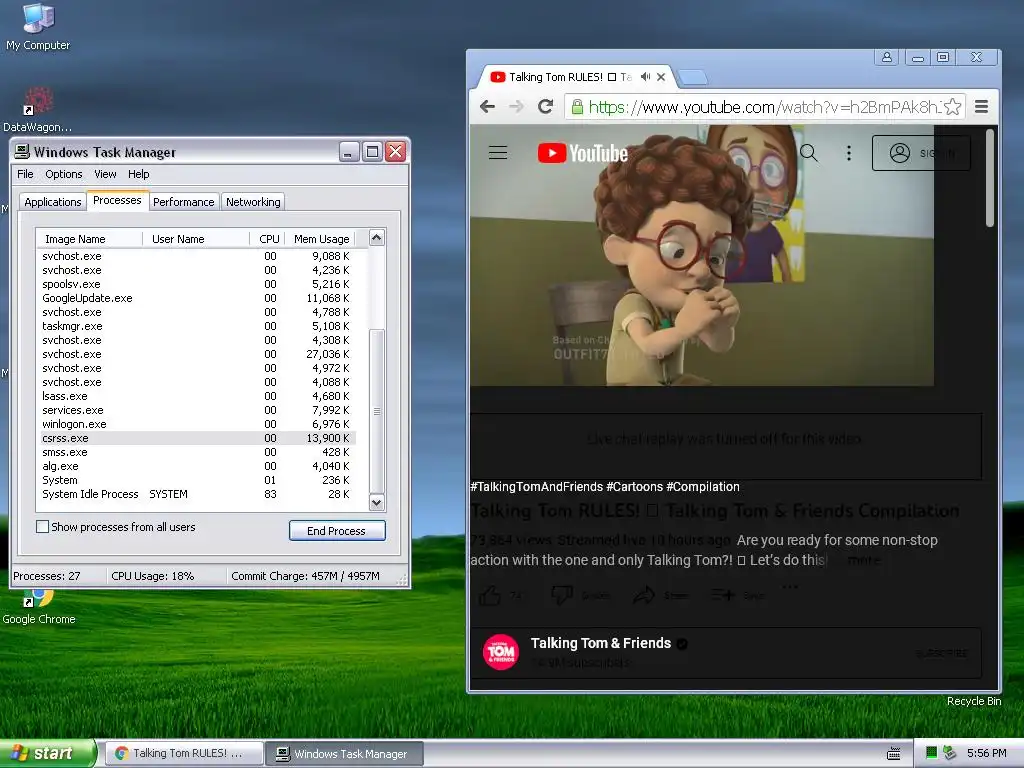Select smss.exe process row
This screenshot has width=1024, height=768.
[x=196, y=453]
